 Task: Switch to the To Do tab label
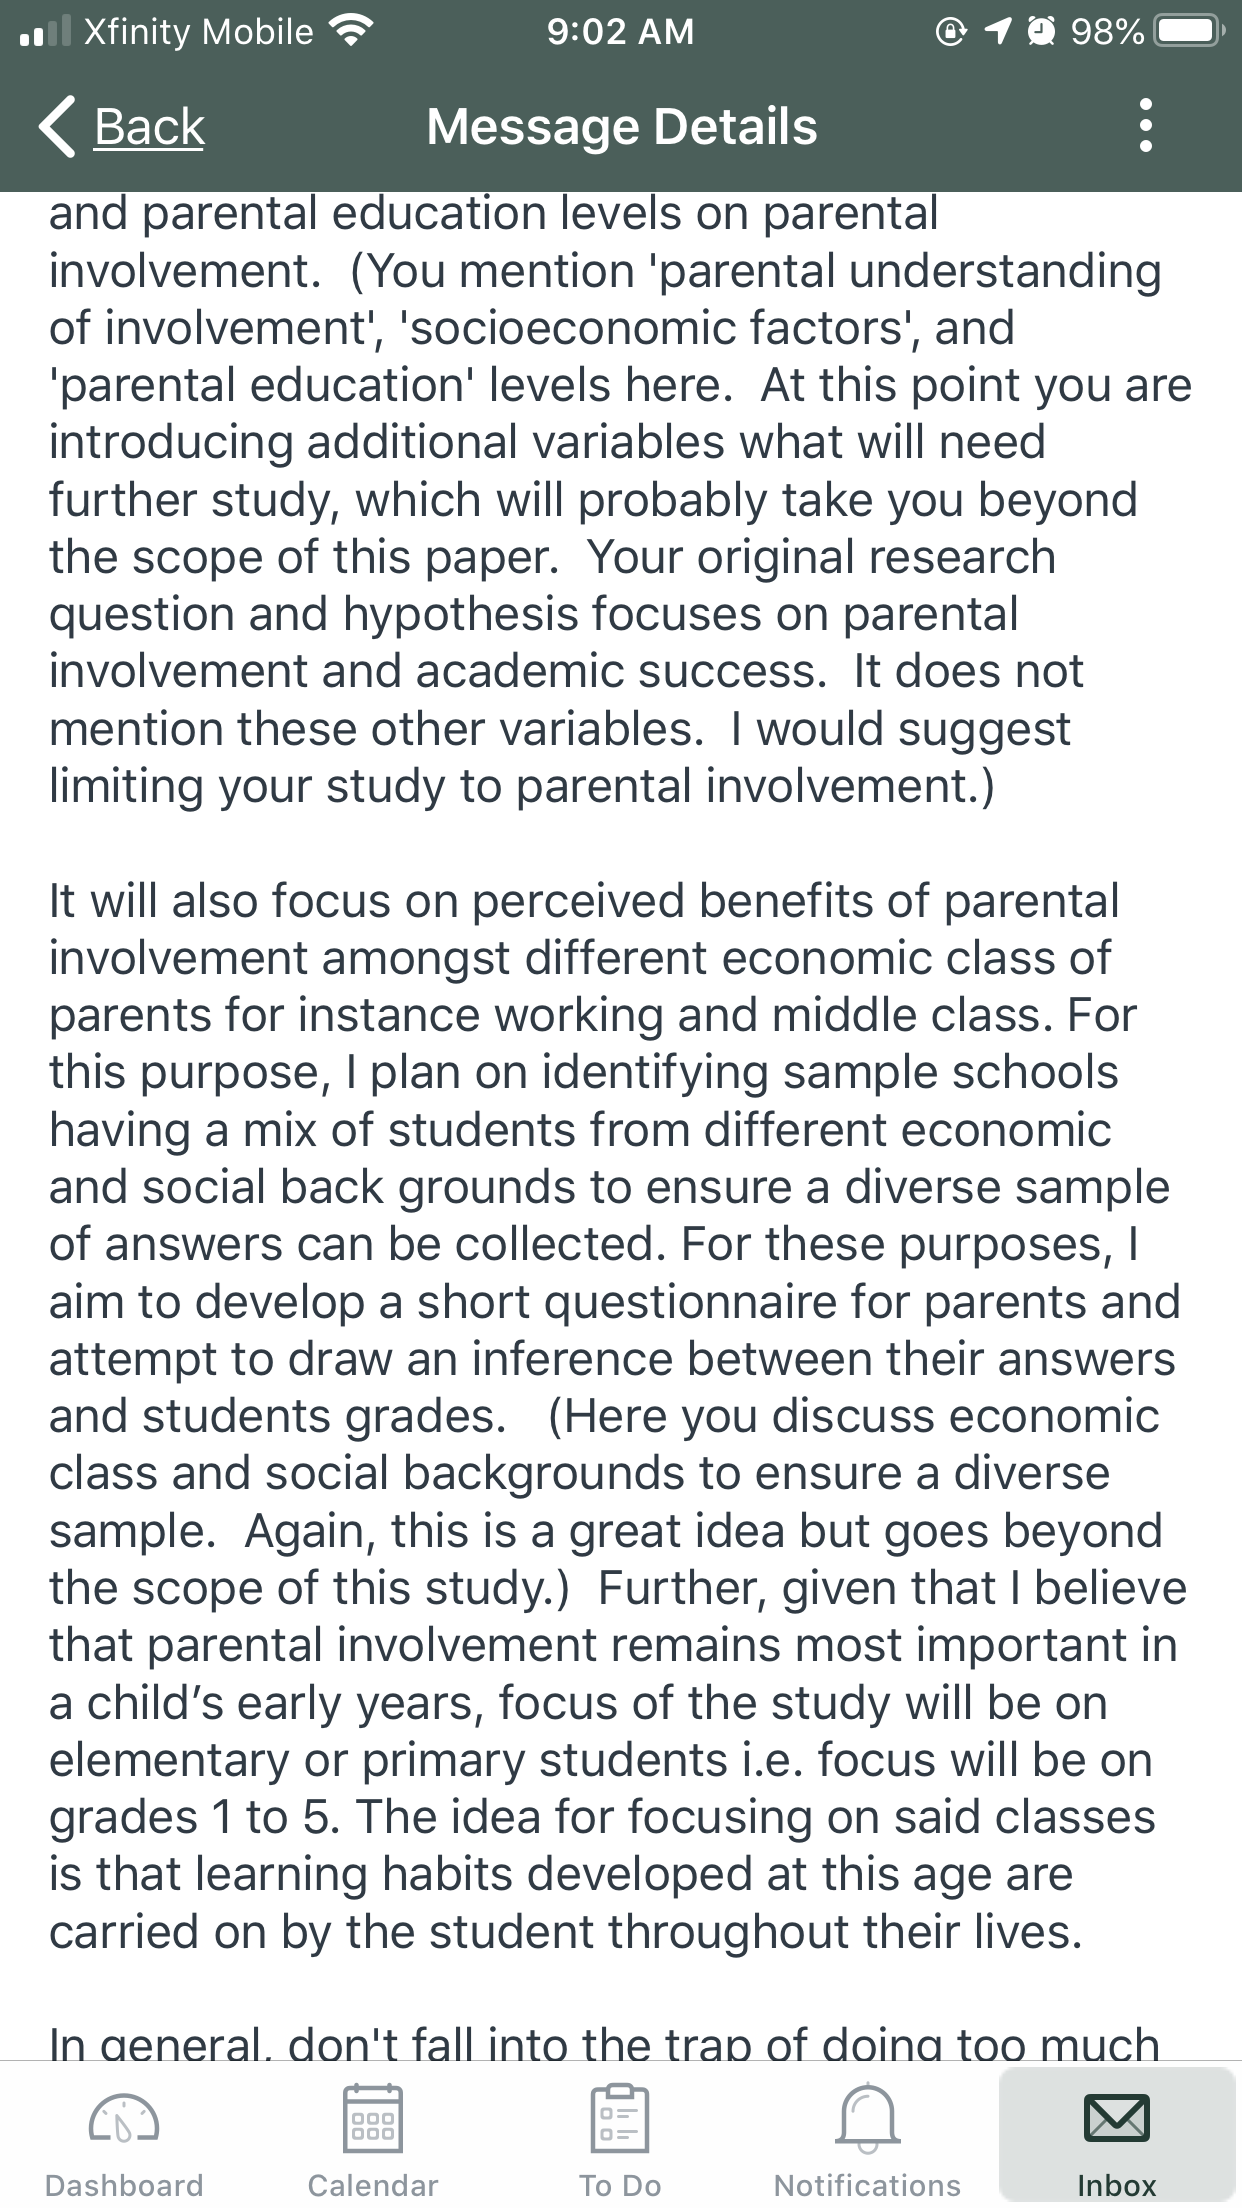[620, 2186]
